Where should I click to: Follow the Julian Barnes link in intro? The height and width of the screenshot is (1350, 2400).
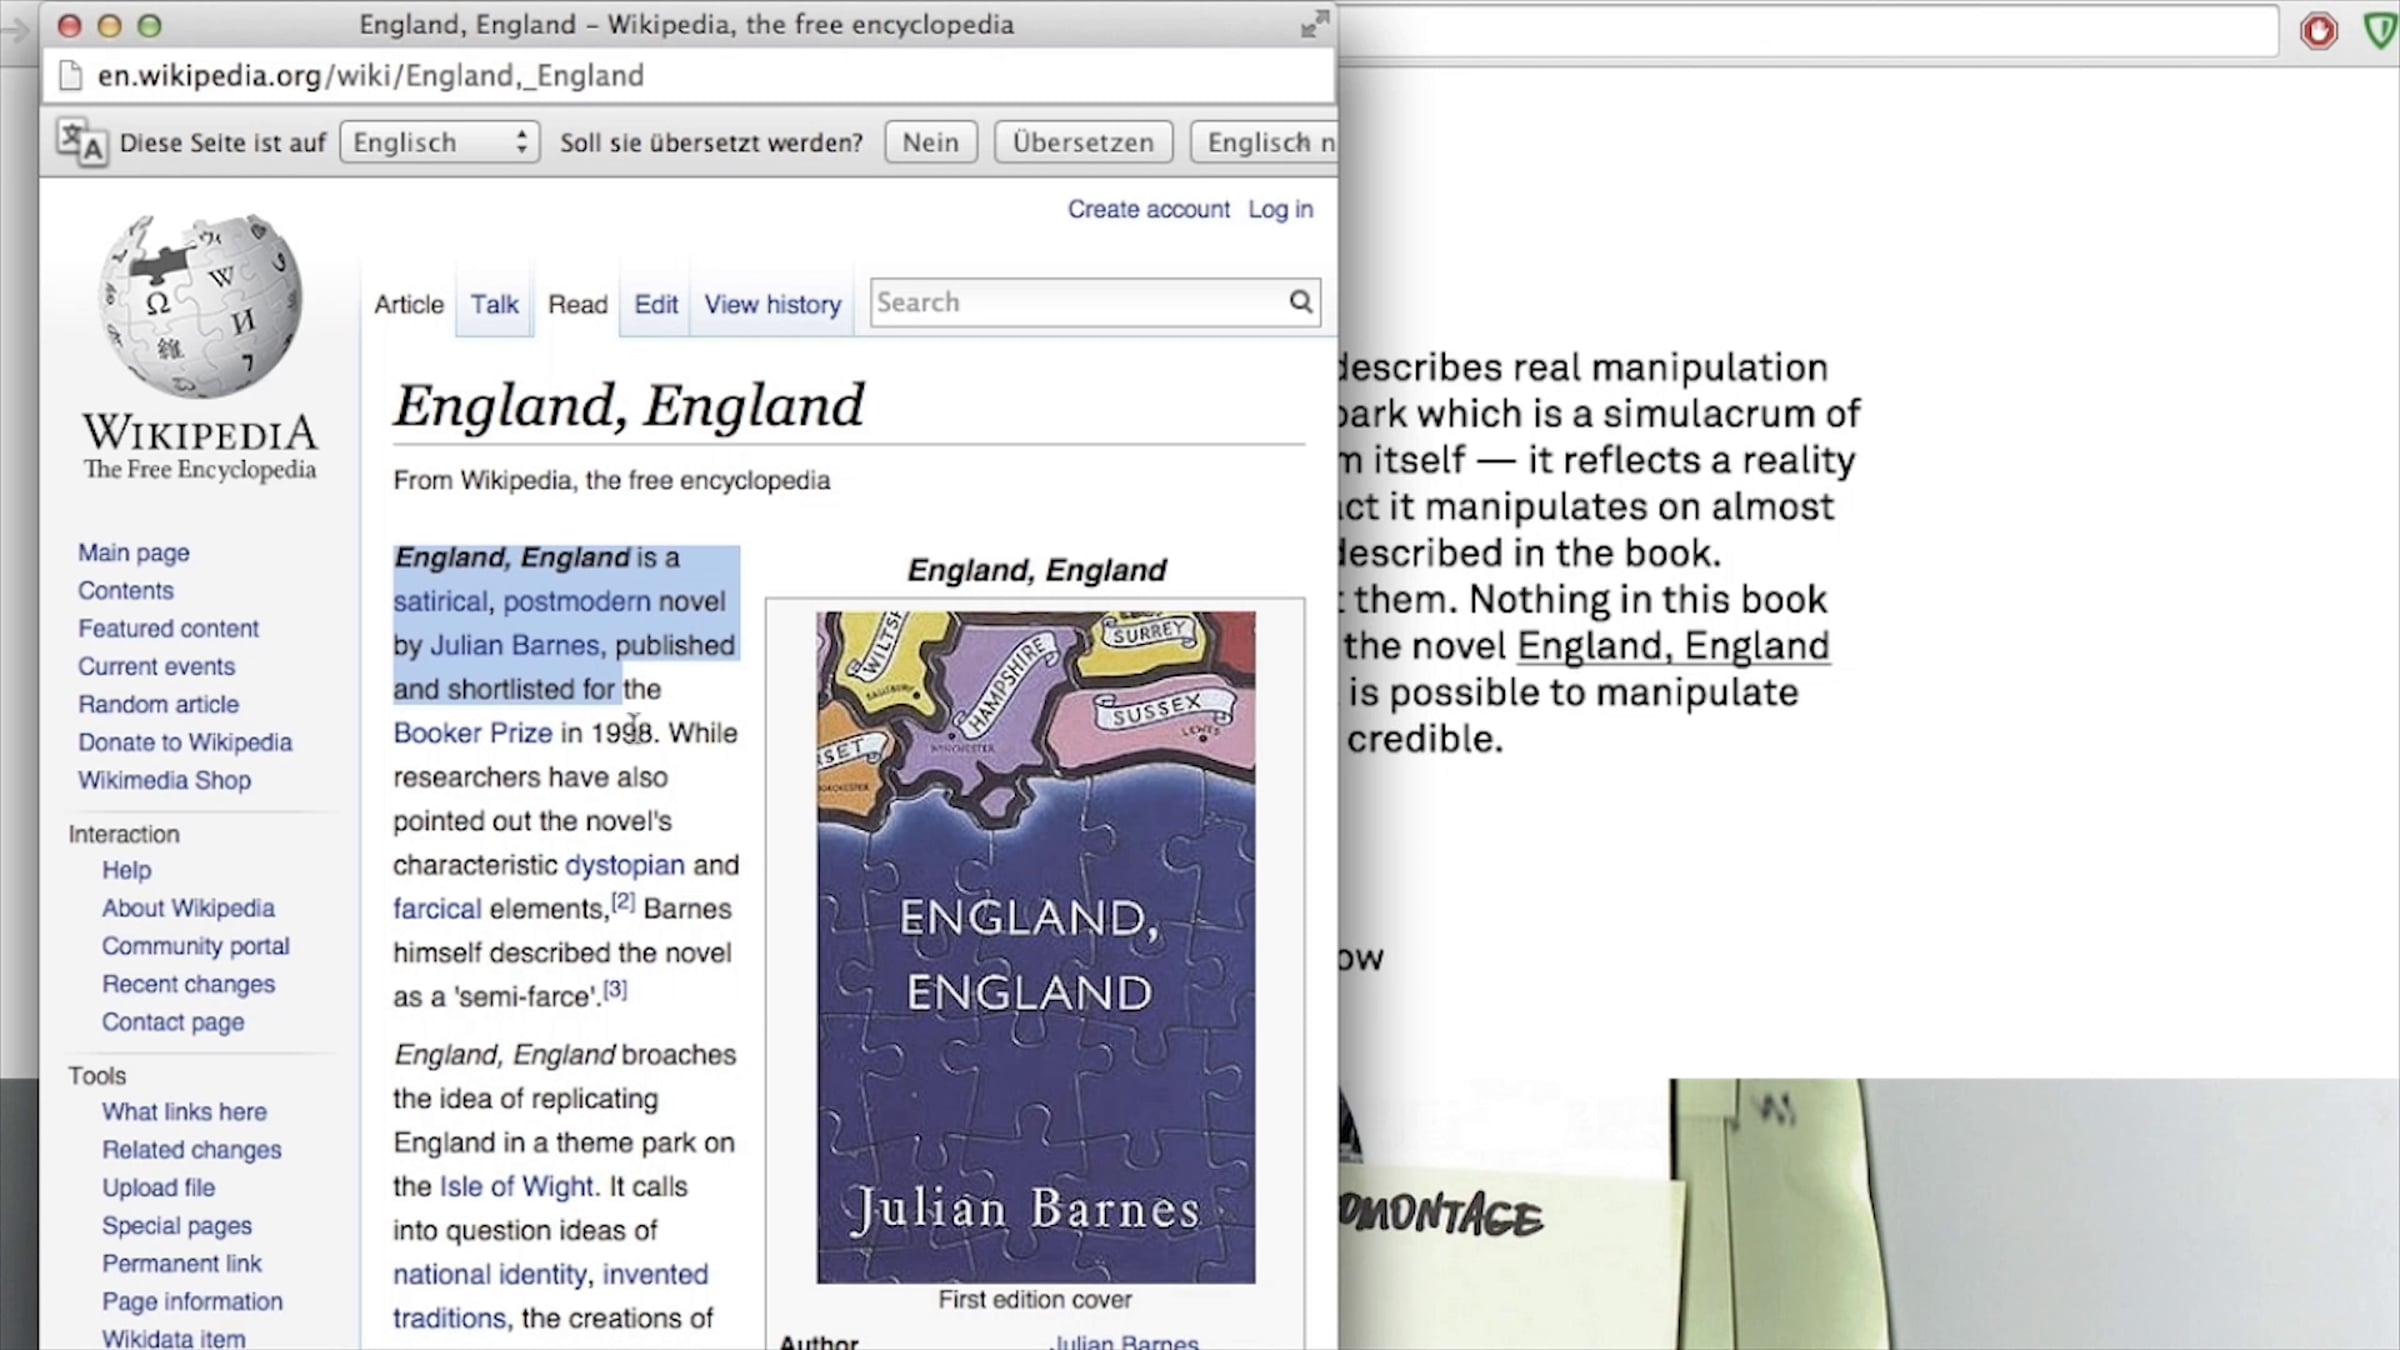[x=515, y=646]
